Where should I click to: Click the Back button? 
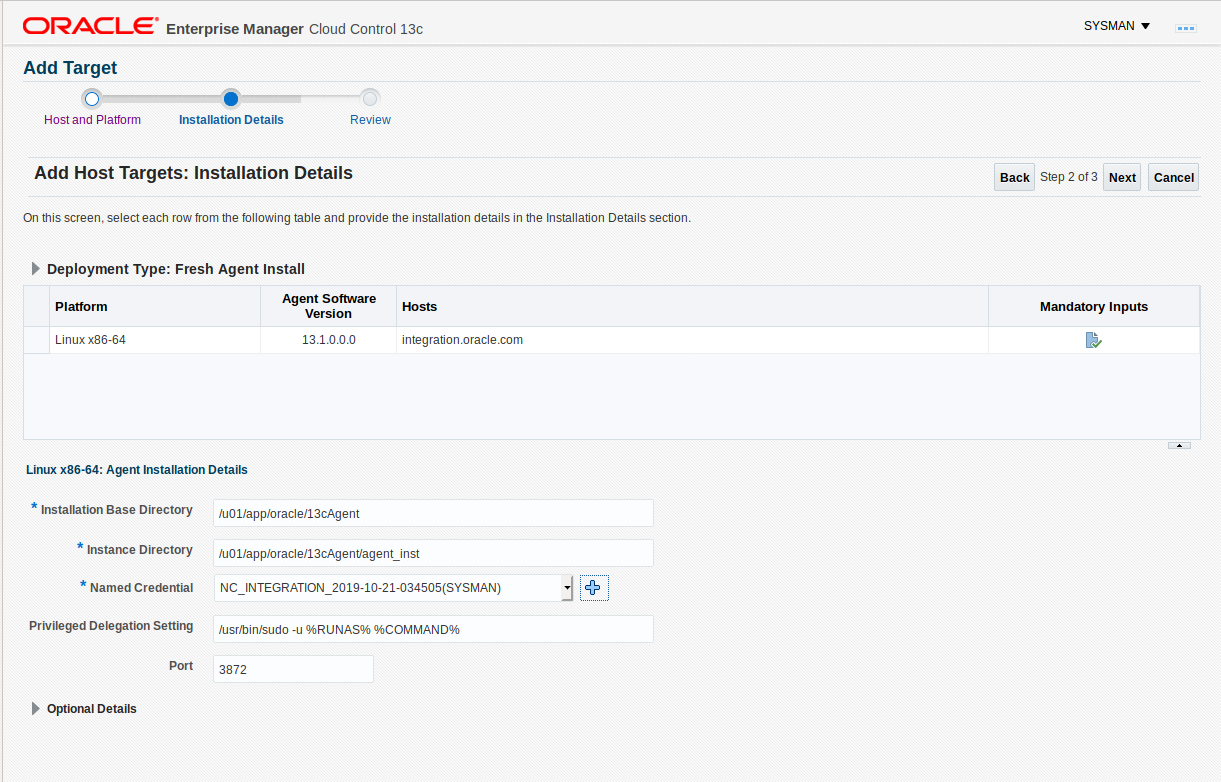1014,177
